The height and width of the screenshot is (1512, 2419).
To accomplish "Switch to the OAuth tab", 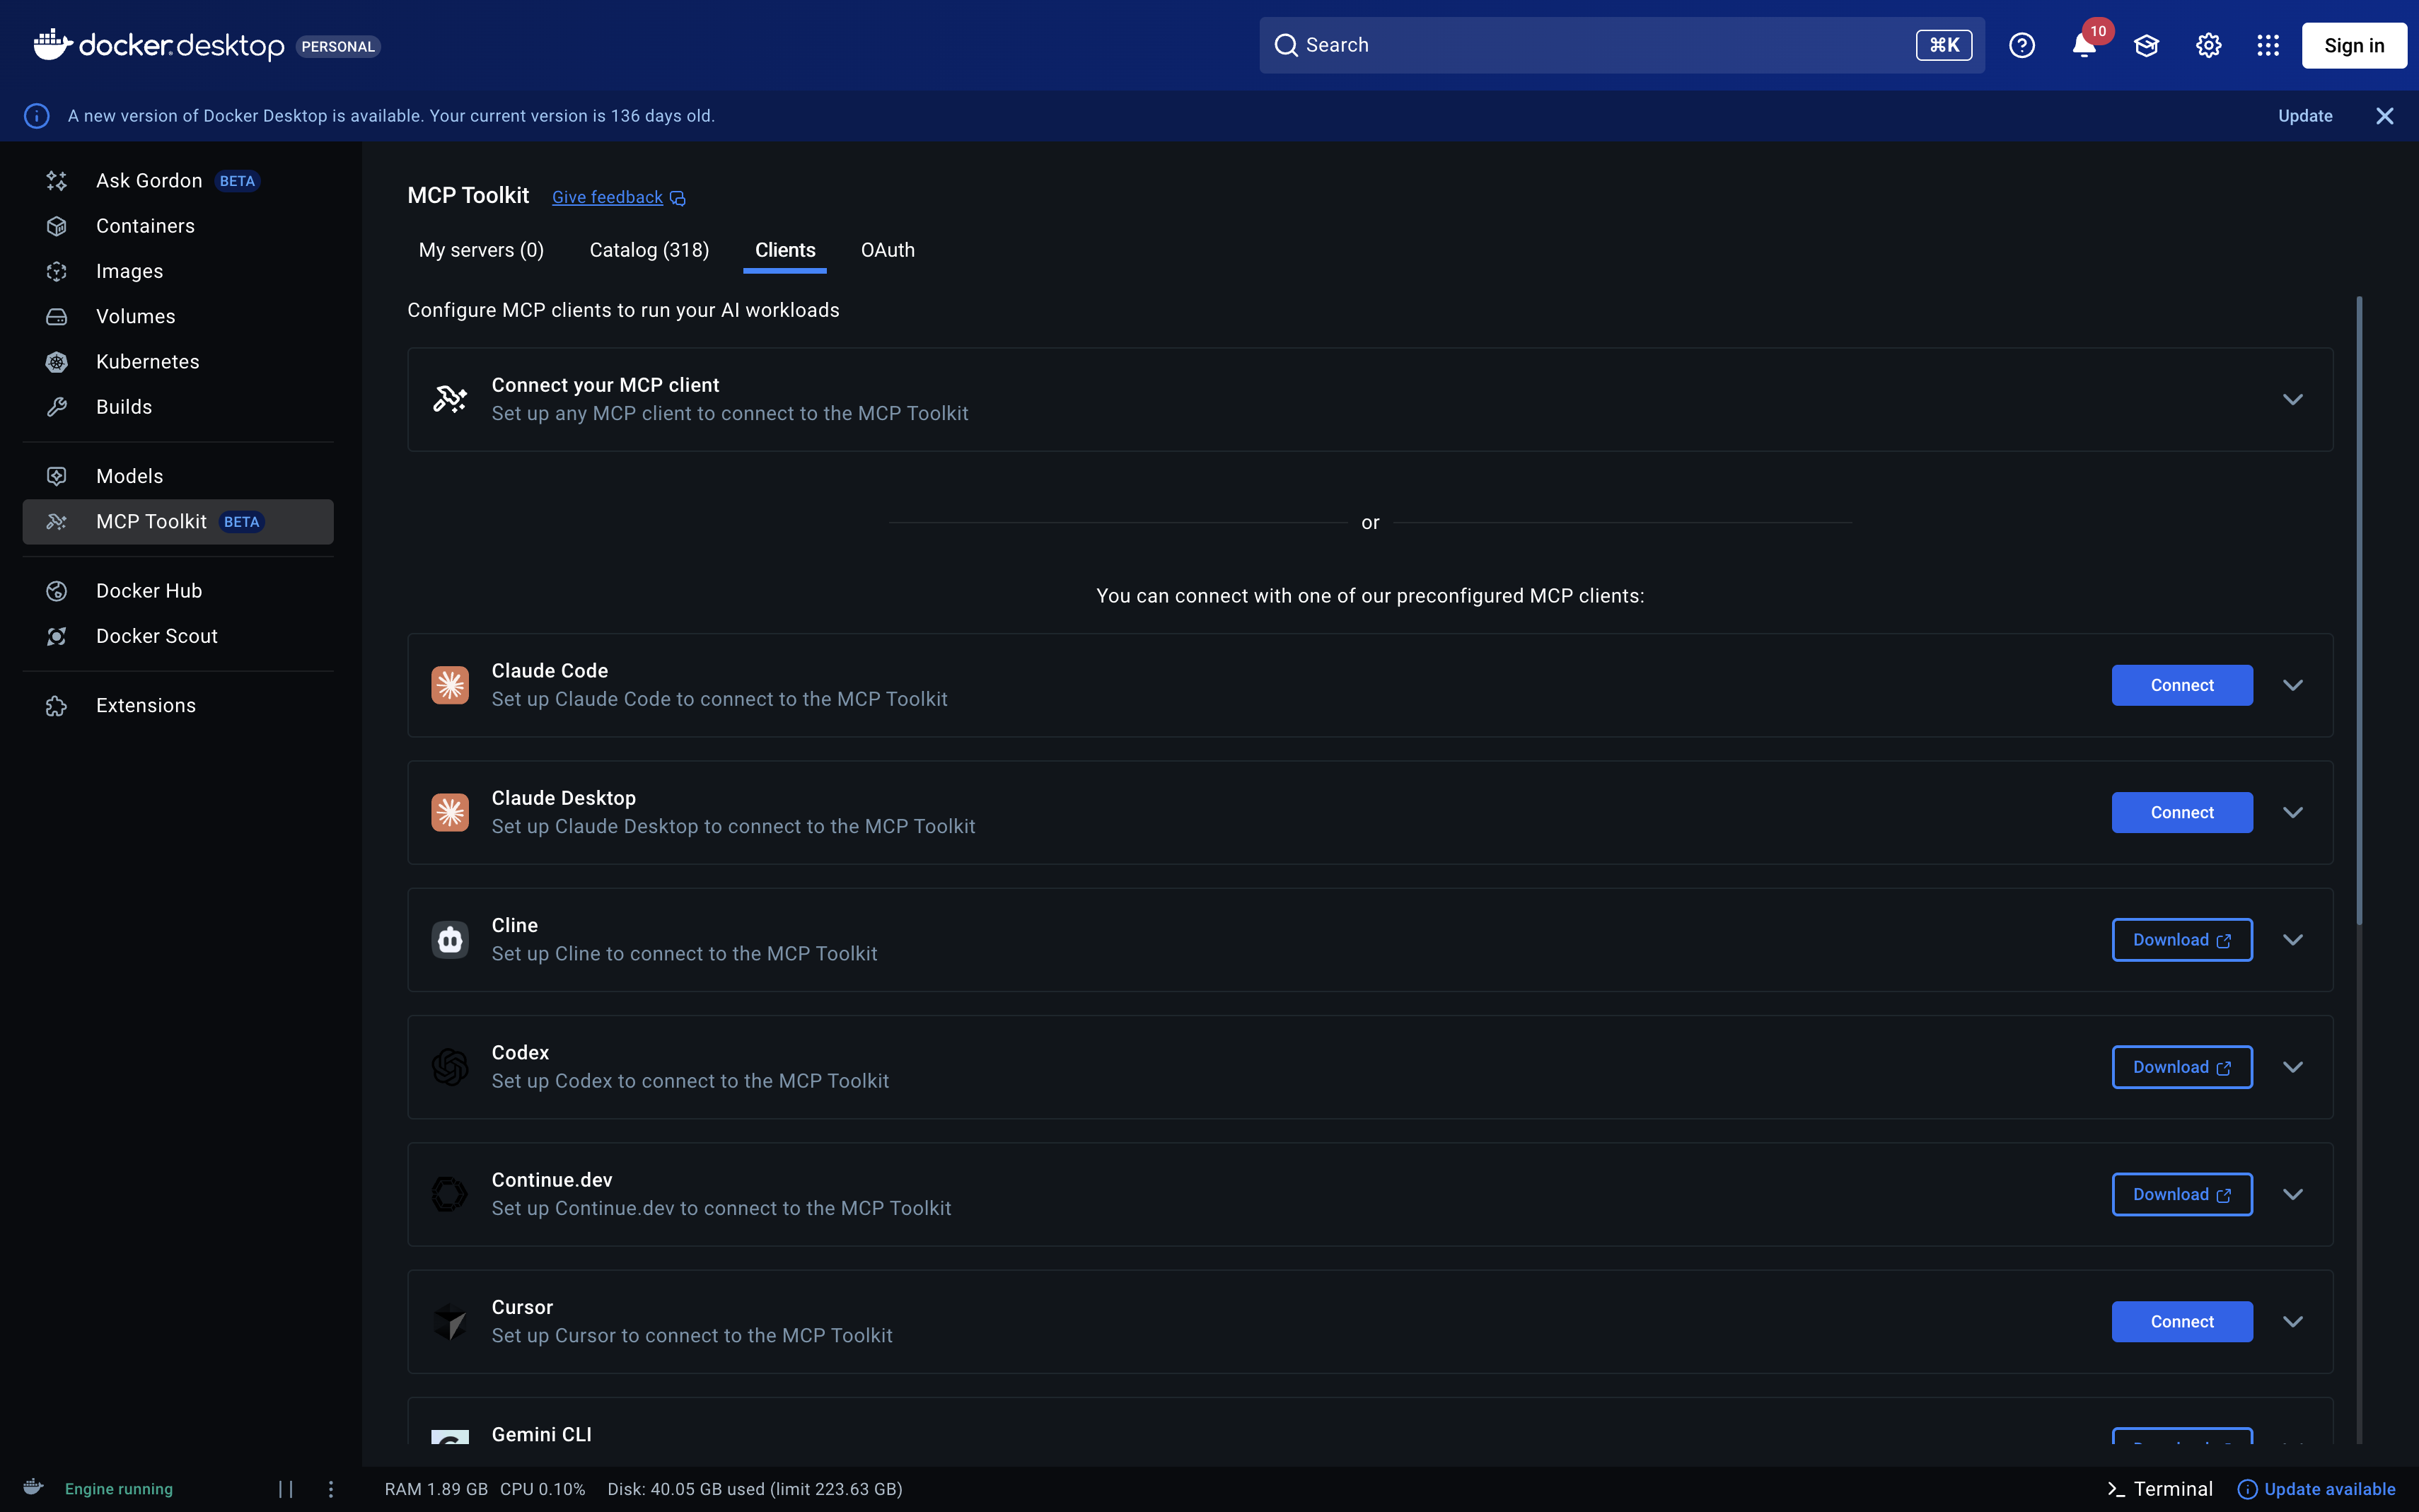I will point(888,250).
